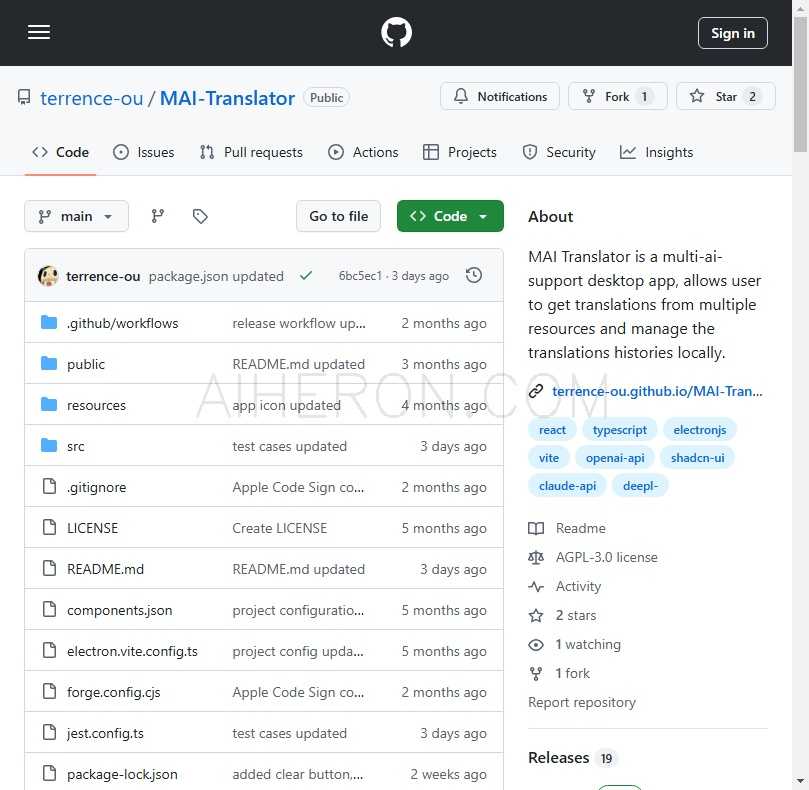Fork this repository
Screen dimensions: 809x790
pyautogui.click(x=618, y=96)
